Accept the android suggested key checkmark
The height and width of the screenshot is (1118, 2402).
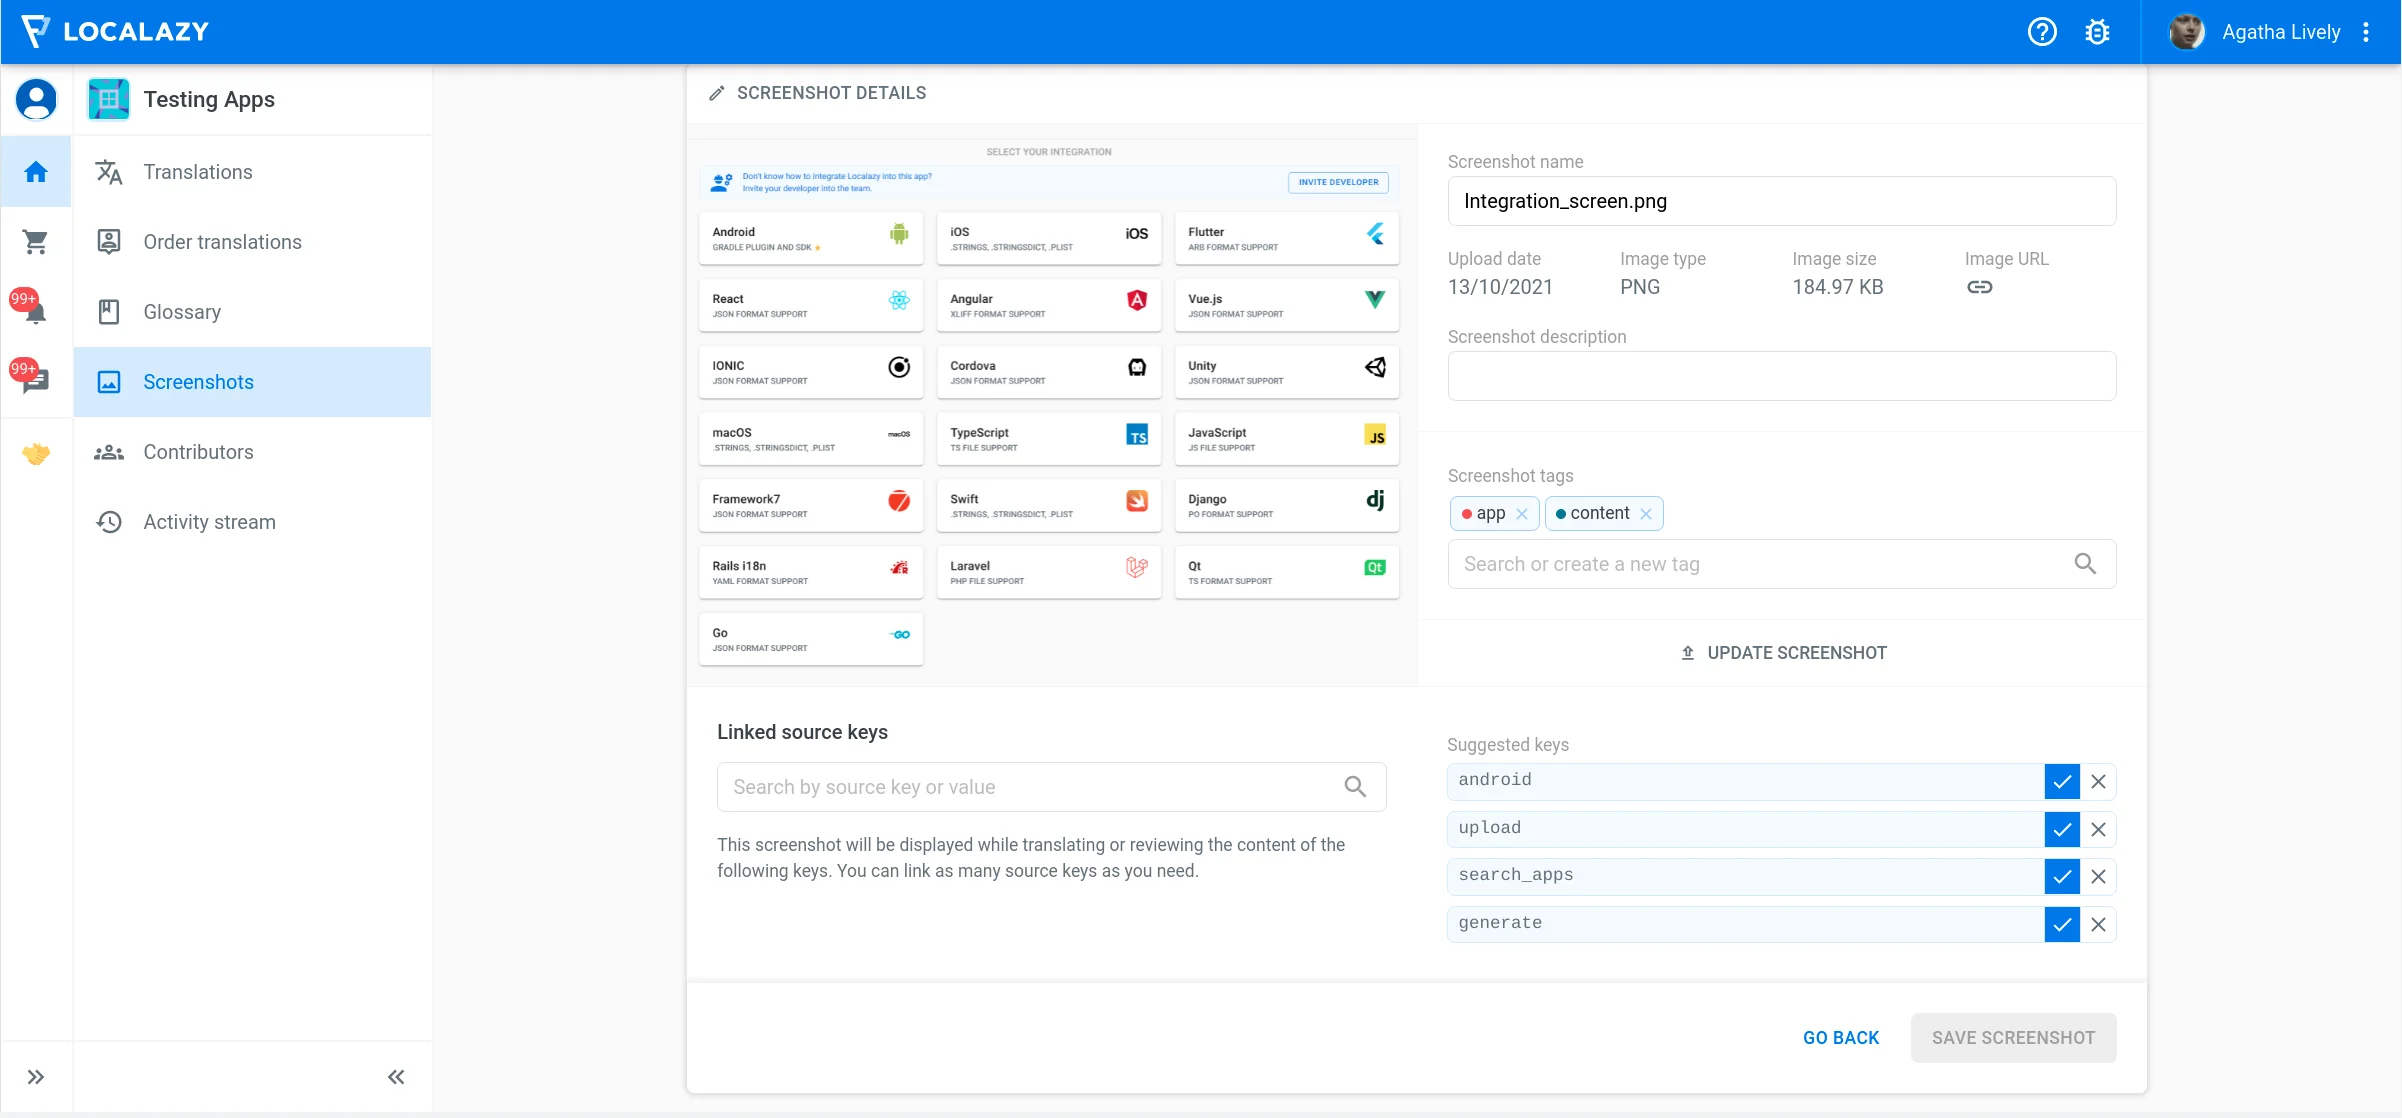tap(2061, 781)
